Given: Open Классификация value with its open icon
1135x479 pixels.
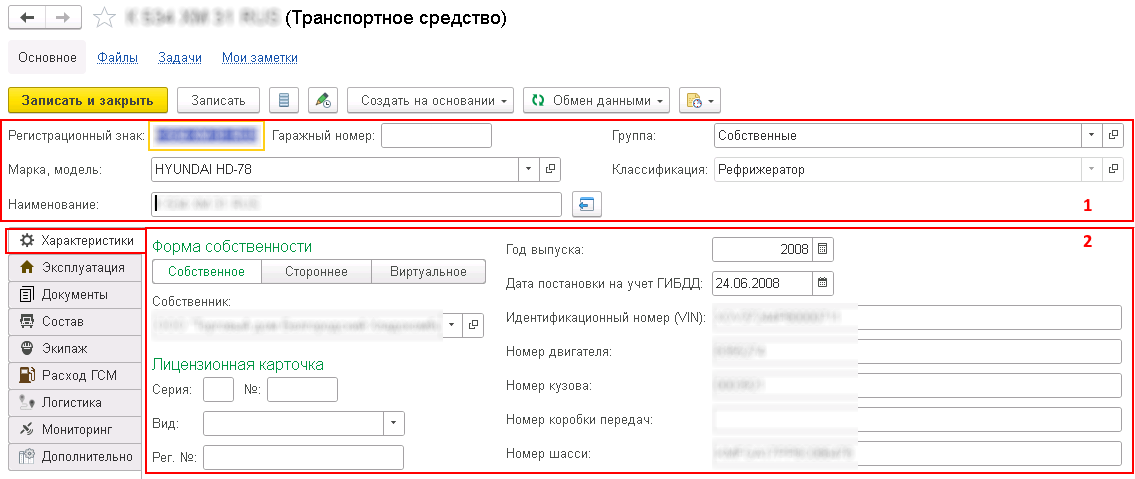Looking at the screenshot, I should [1112, 169].
